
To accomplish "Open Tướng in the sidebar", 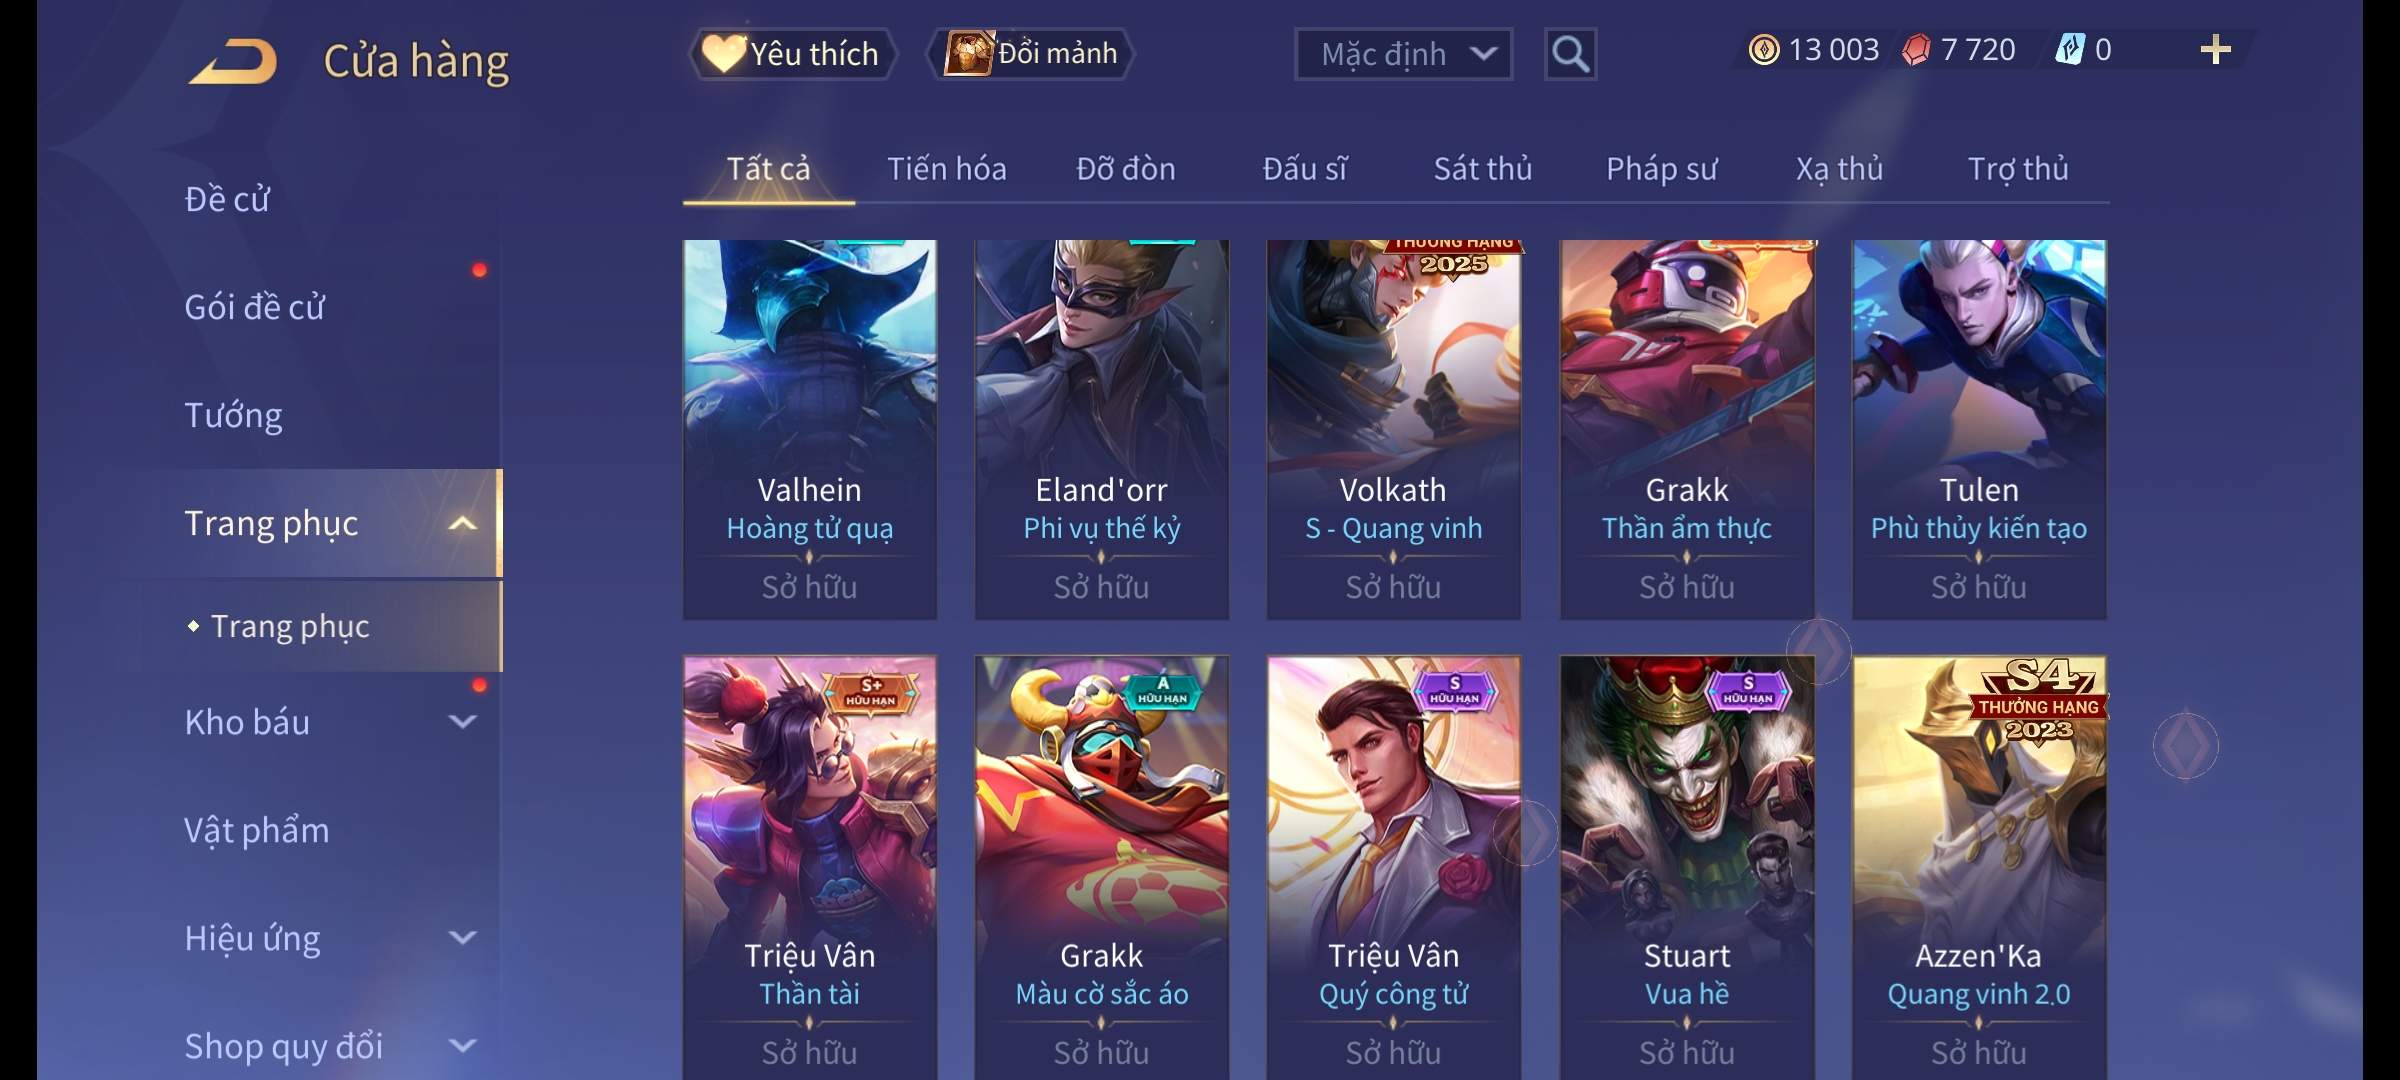I will [x=233, y=415].
